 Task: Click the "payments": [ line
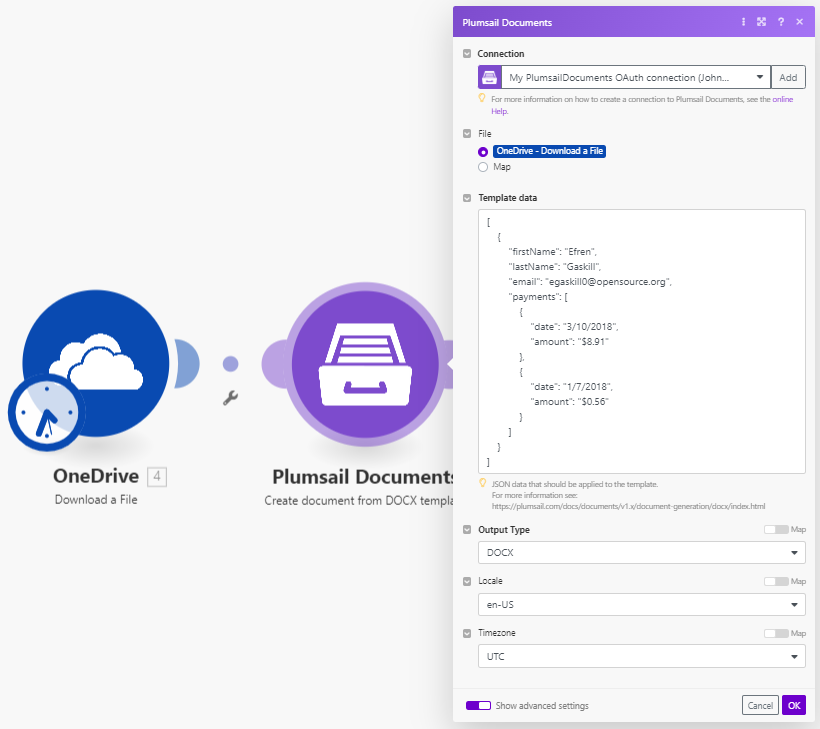click(538, 297)
